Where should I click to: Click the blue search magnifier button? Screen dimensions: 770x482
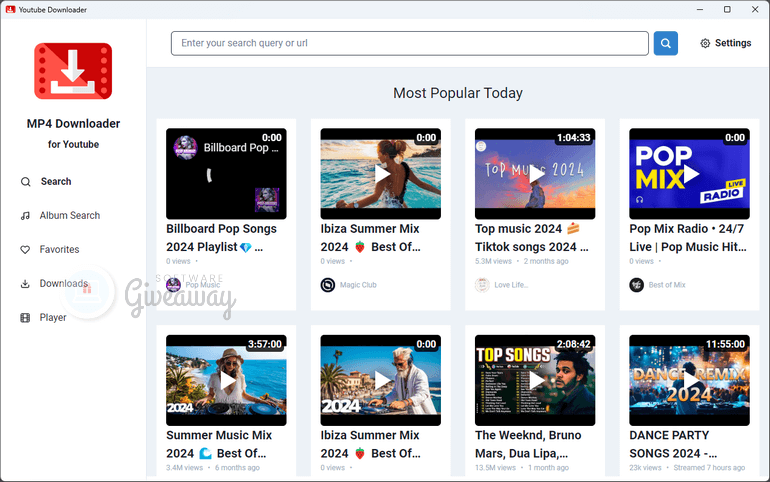coord(665,43)
